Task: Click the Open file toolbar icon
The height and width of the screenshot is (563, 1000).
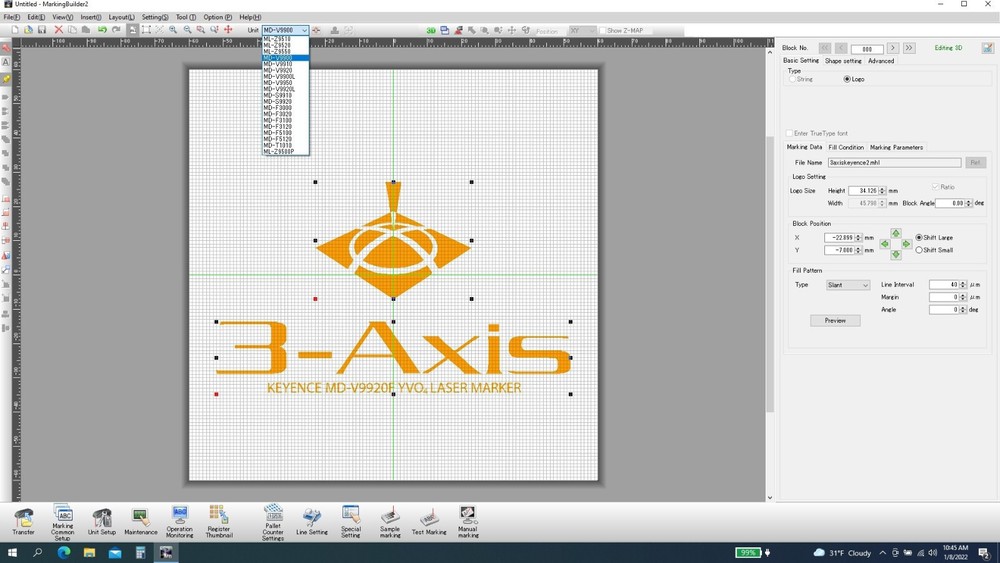Action: pos(28,30)
